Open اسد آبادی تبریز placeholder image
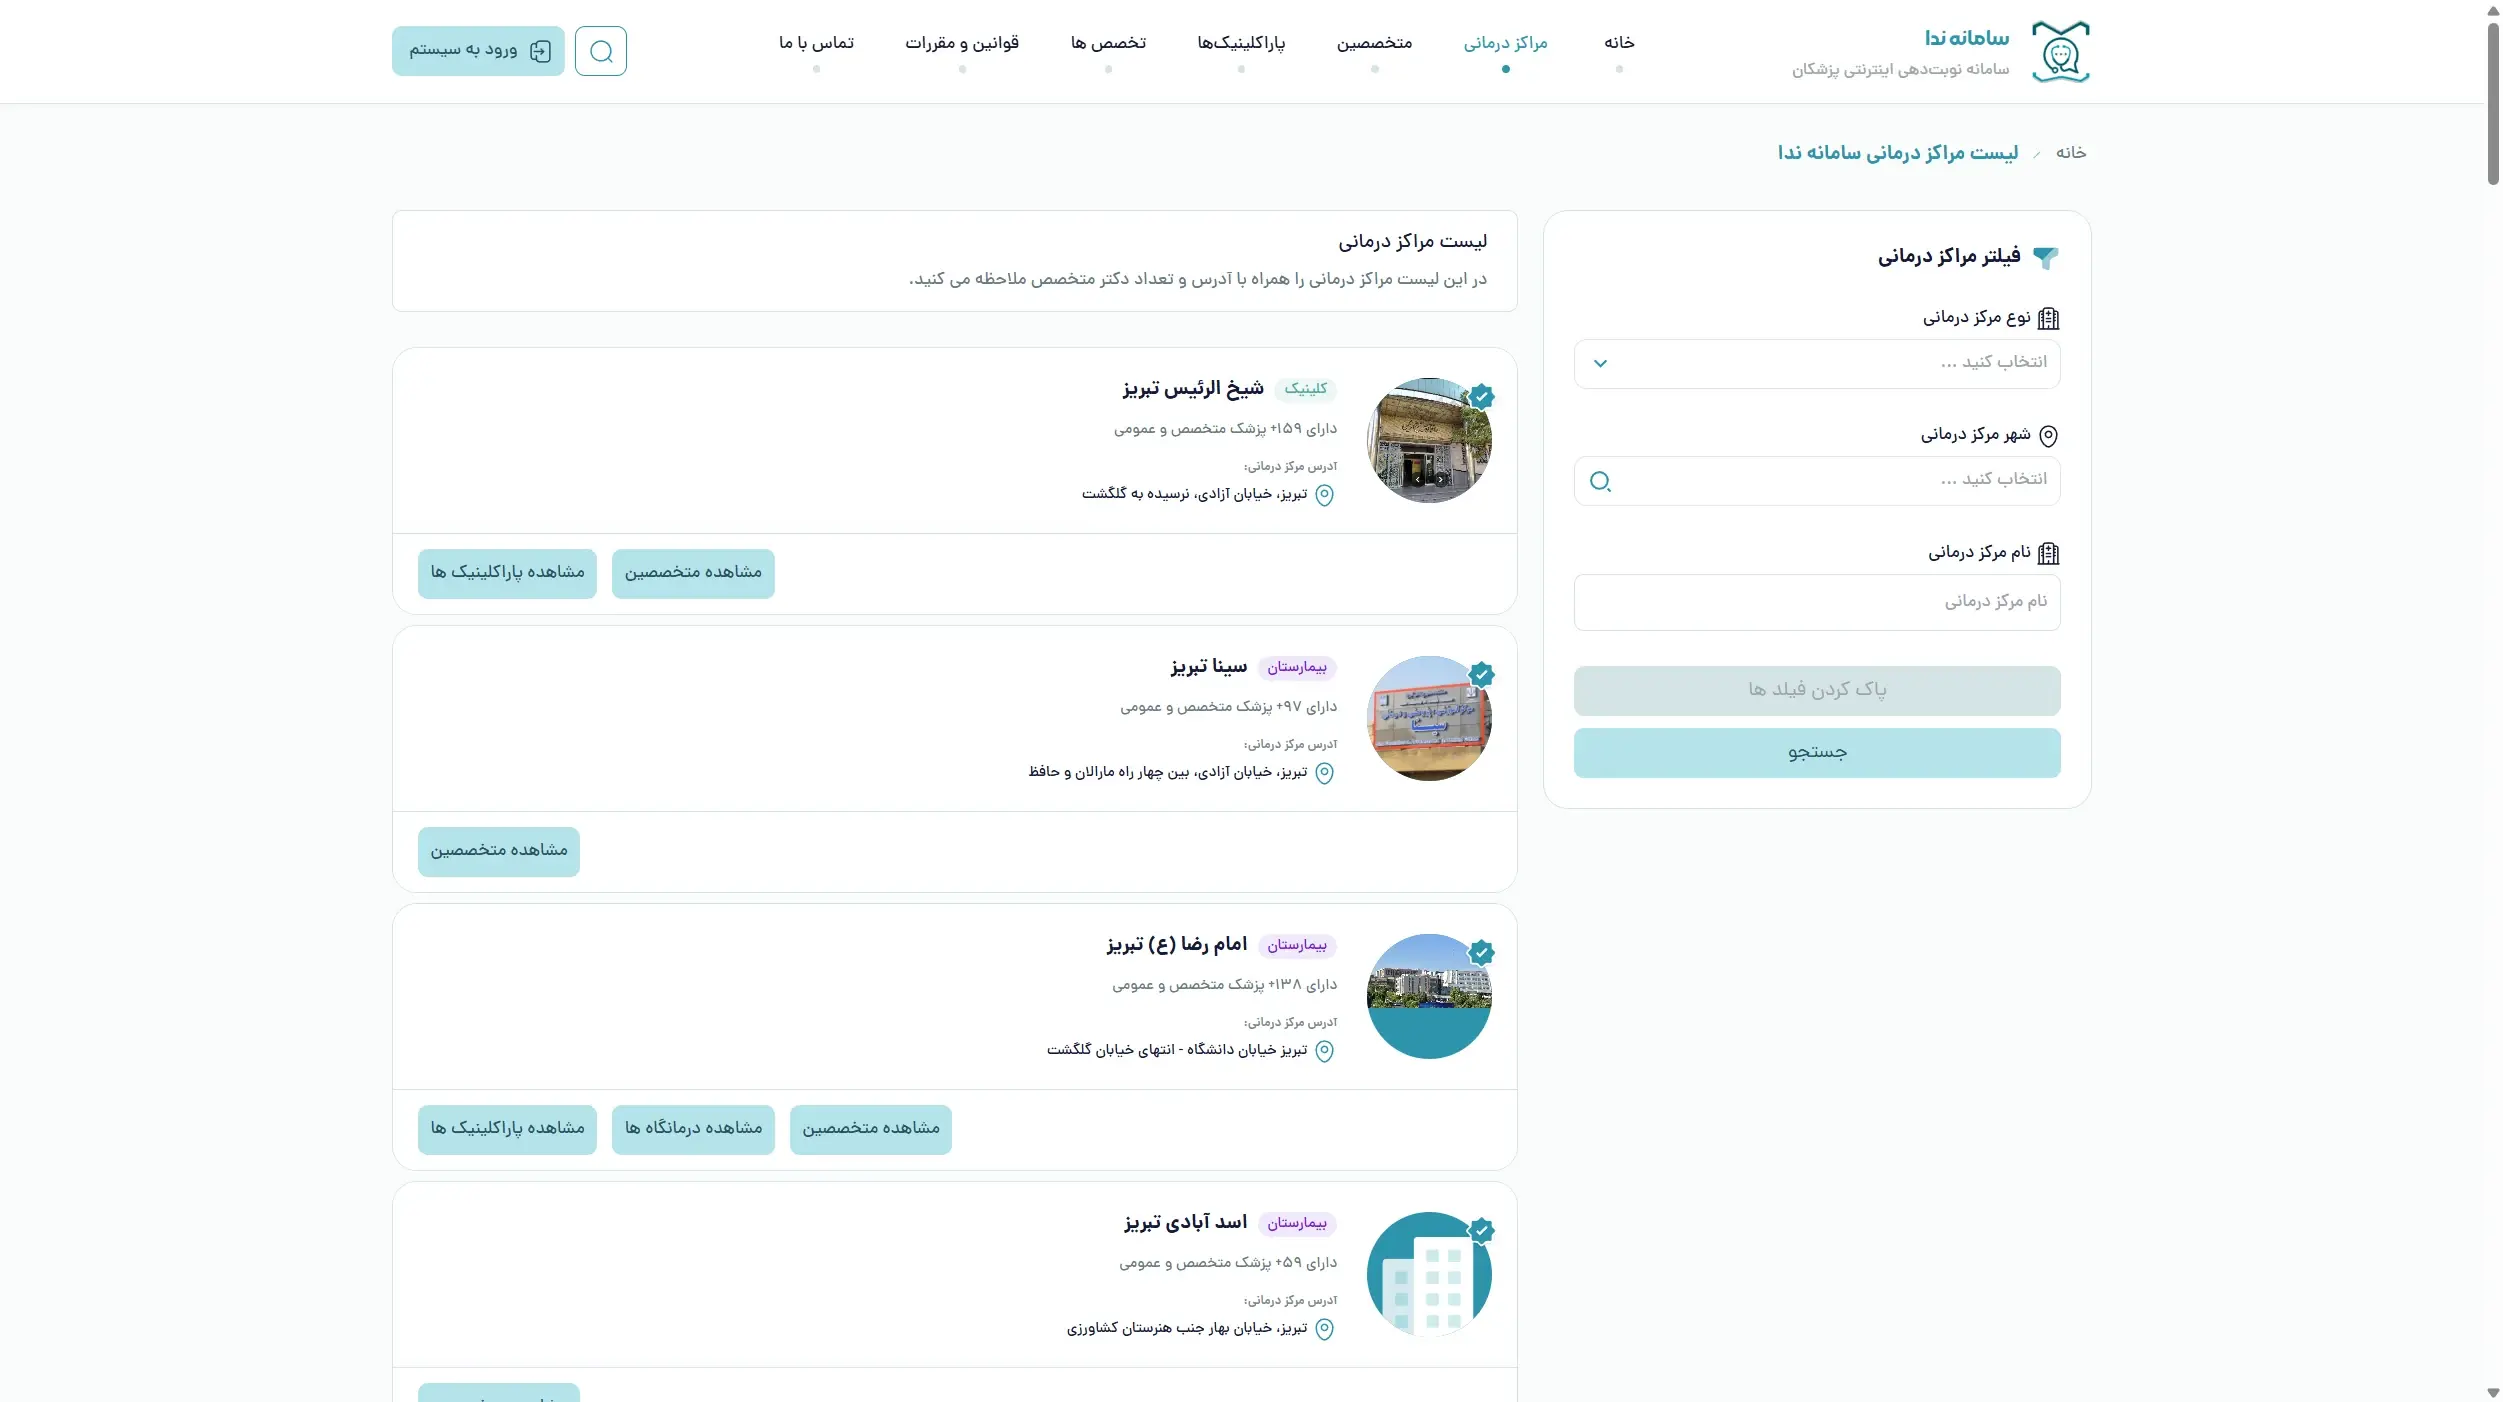The width and height of the screenshot is (2503, 1402). (1429, 1275)
